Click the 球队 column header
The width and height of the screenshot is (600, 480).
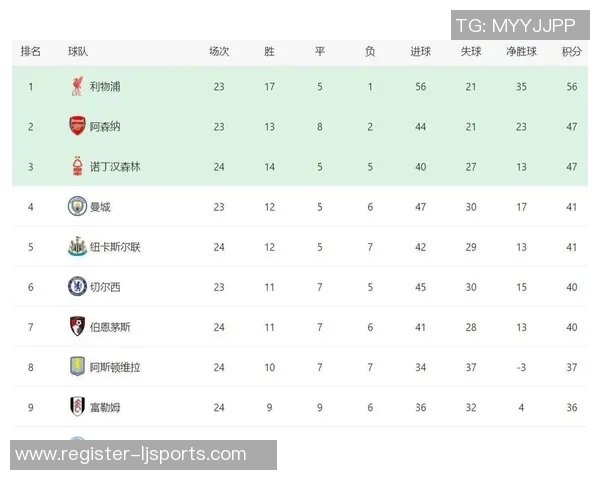[x=77, y=51]
